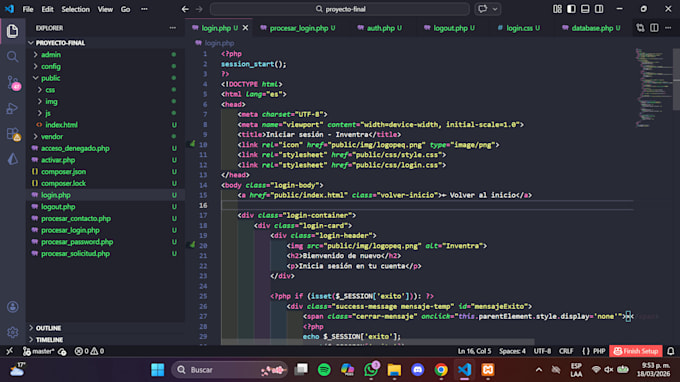This screenshot has height=382, width=680.
Task: Open the Edit menu
Action: tap(47, 9)
